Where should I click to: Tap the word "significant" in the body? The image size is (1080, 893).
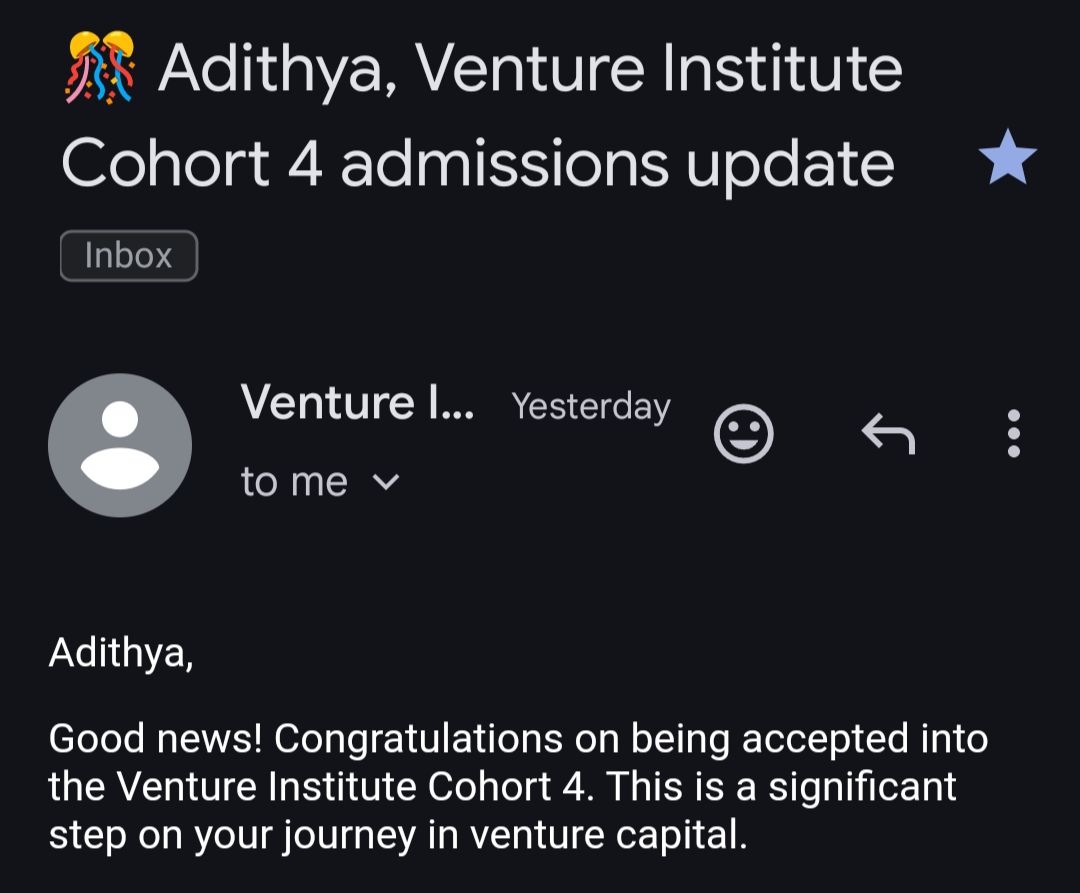862,786
